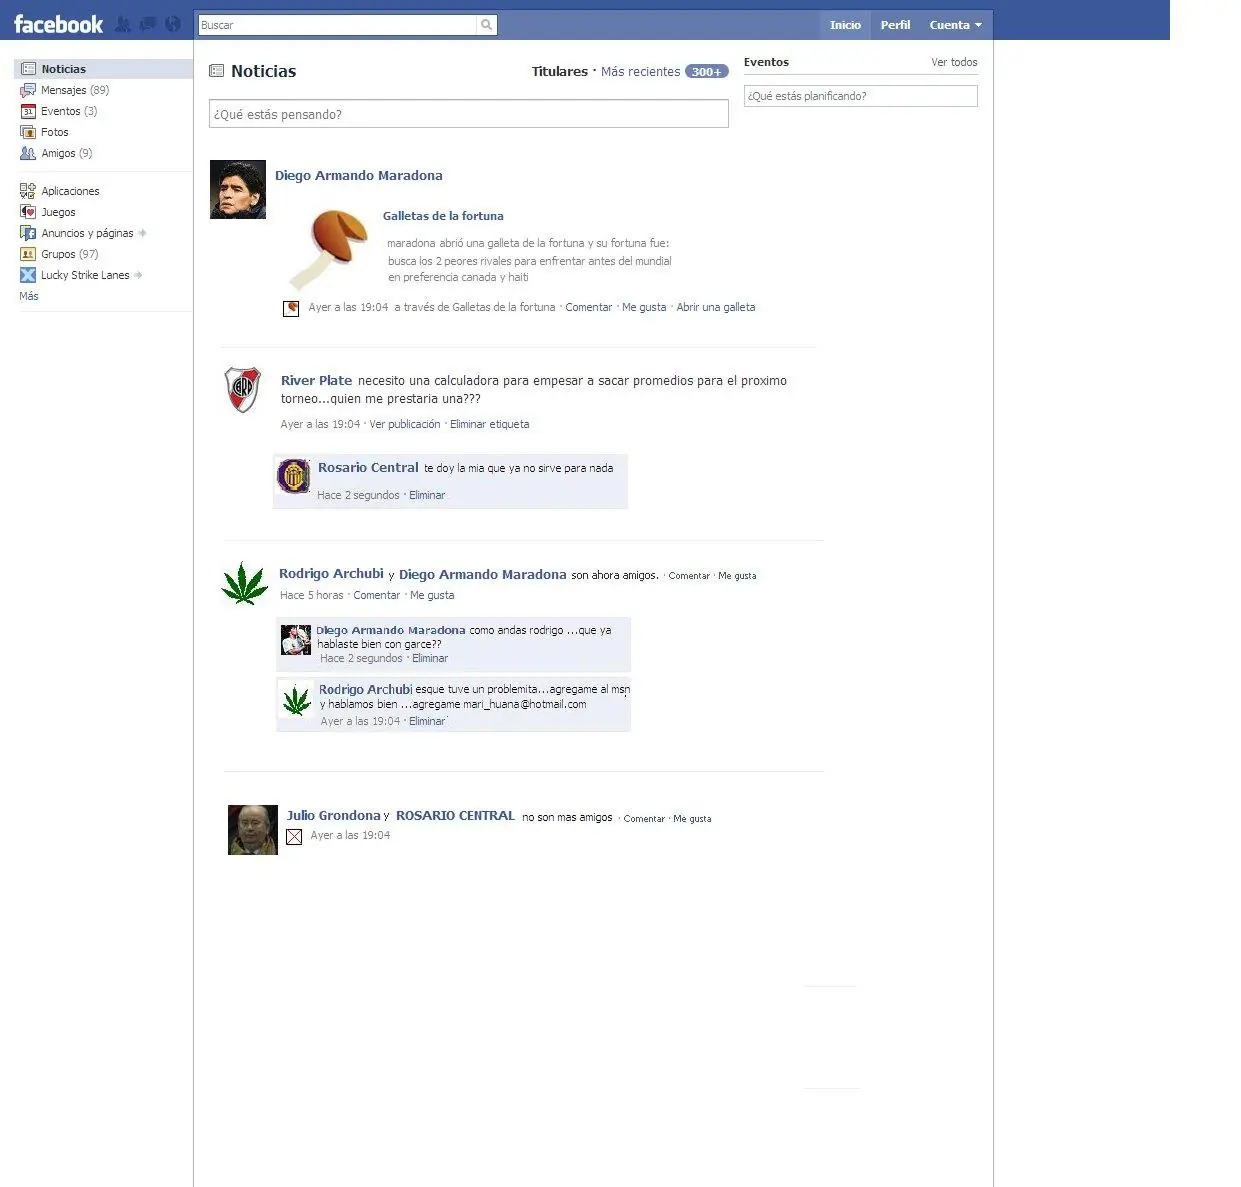This screenshot has width=1241, height=1187.
Task: Switch to Más recientes feed
Action: coord(640,72)
